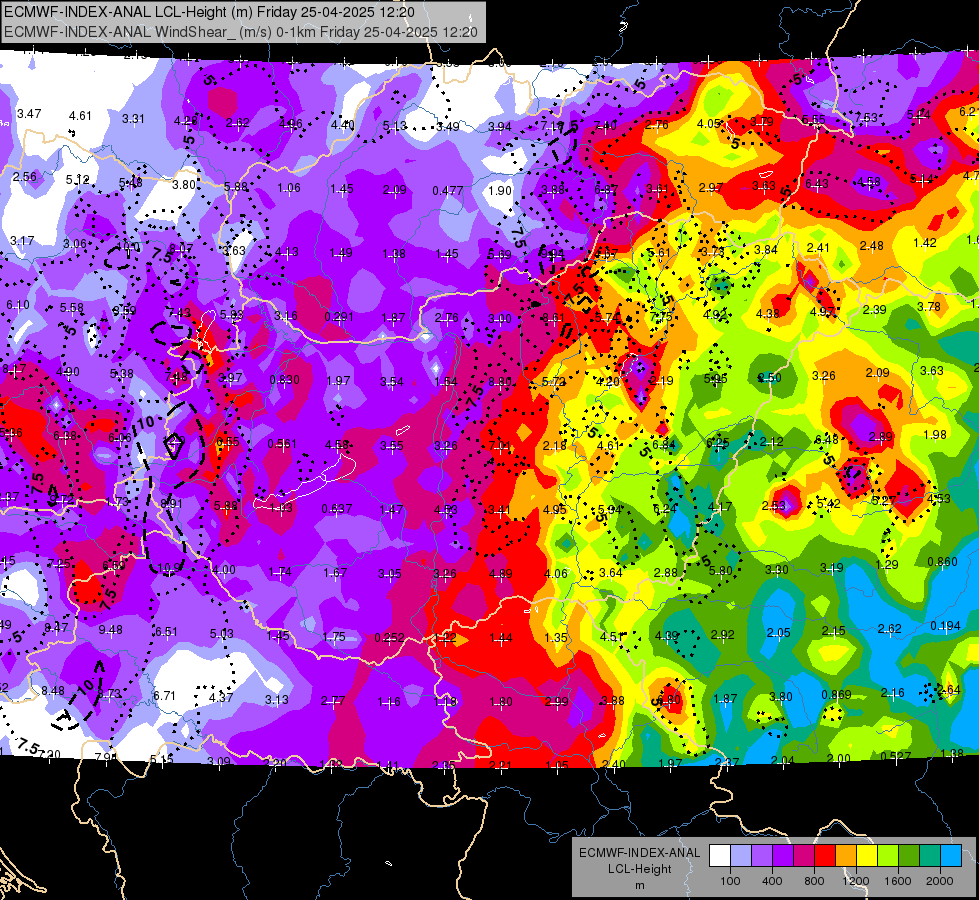This screenshot has width=979, height=900.
Task: Click the wind shear value 2.99
Action: (556, 701)
